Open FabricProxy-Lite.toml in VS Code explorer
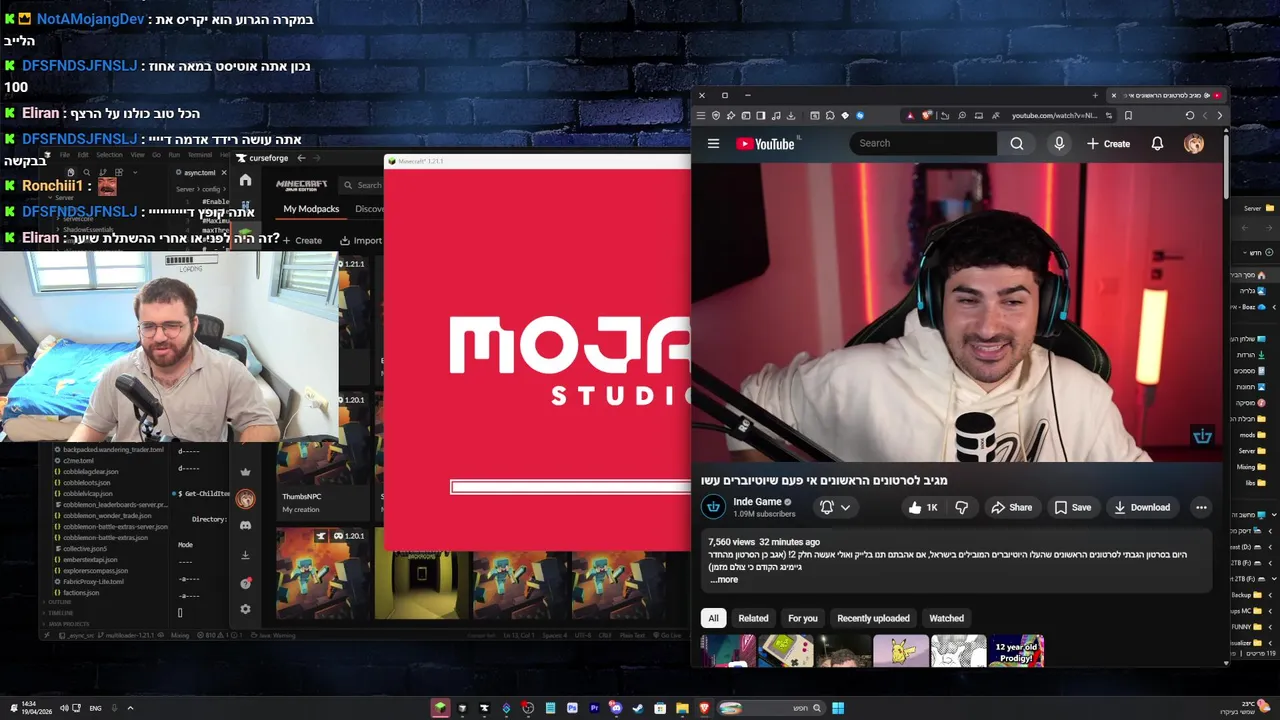This screenshot has height=720, width=1280. click(x=93, y=582)
